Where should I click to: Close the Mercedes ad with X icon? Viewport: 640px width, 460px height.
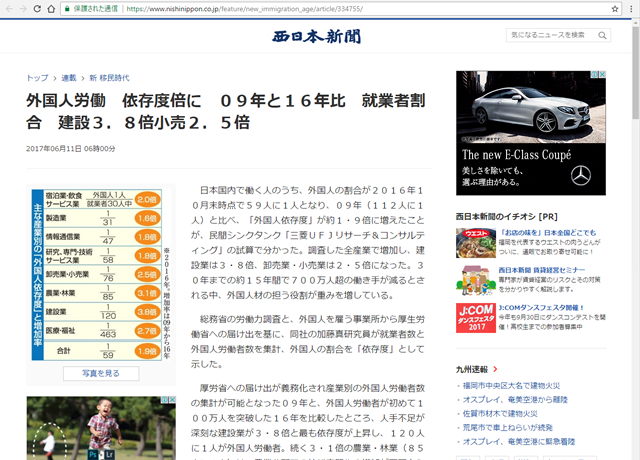click(x=600, y=76)
